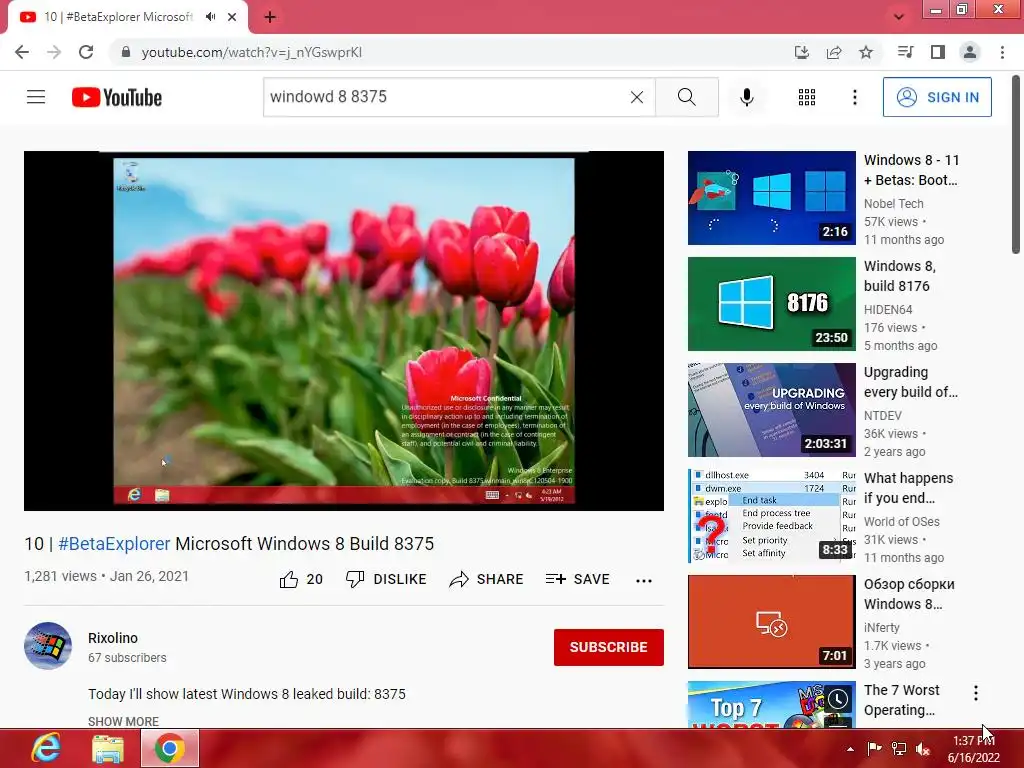Bookmark this page with star icon
This screenshot has height=768, width=1024.
click(x=866, y=52)
